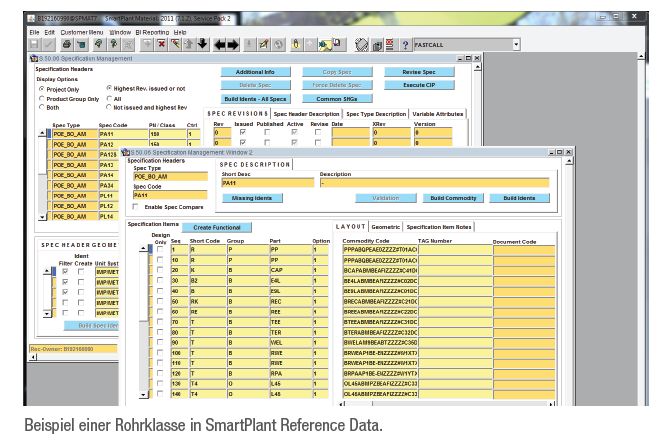Click the Save diskette icon in toolbar
Viewport: 666px width, 441px height.
click(x=35, y=44)
